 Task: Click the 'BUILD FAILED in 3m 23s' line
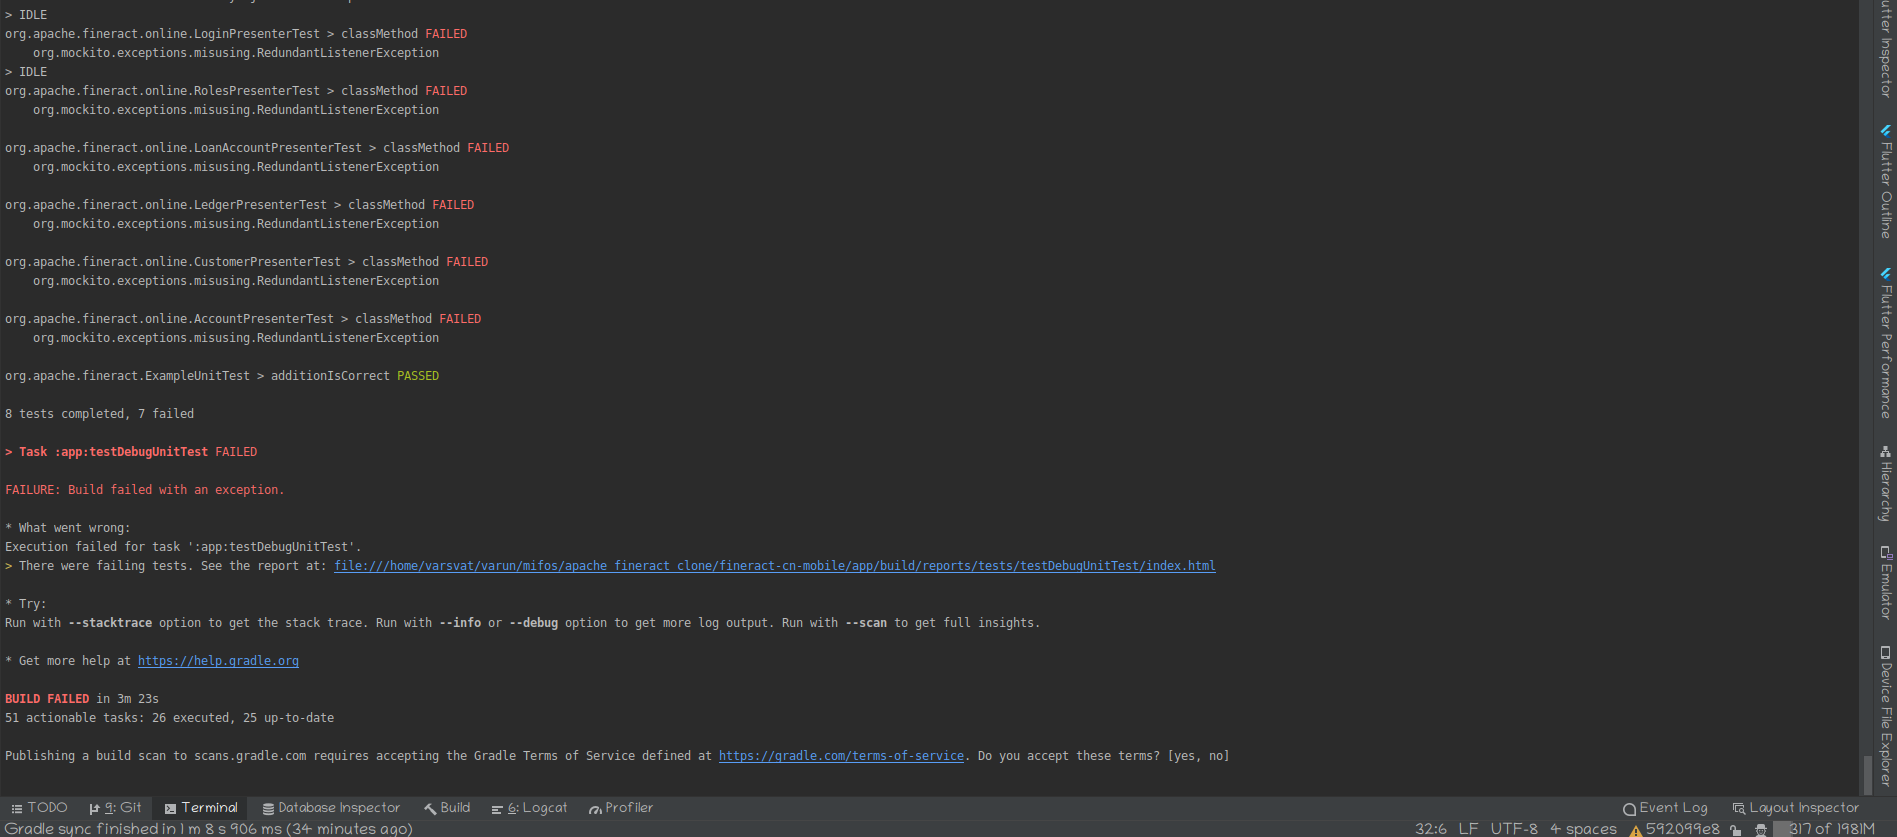(x=82, y=699)
